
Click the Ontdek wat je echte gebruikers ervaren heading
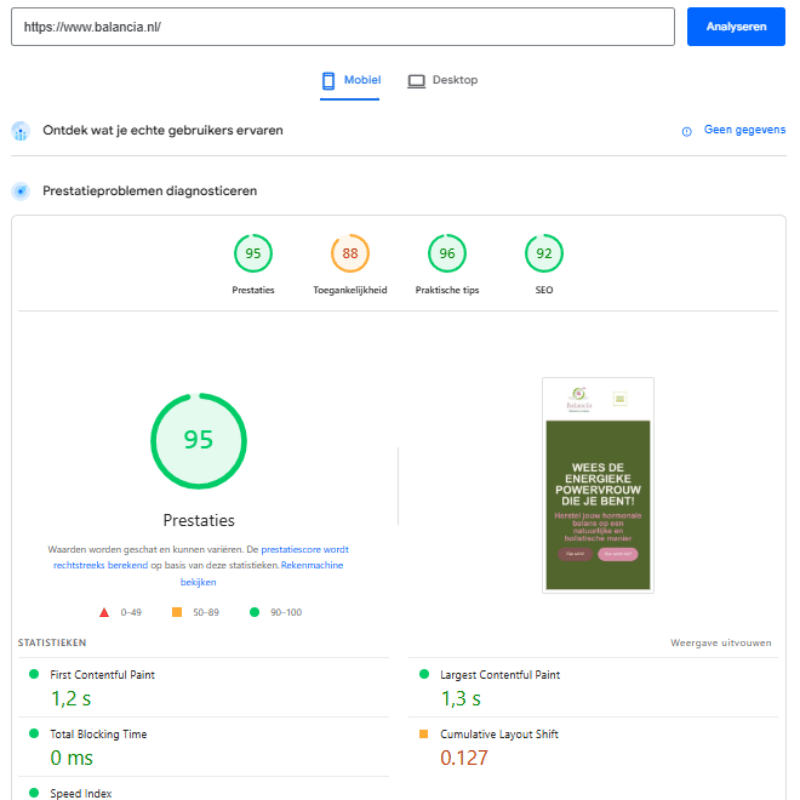[x=163, y=131]
